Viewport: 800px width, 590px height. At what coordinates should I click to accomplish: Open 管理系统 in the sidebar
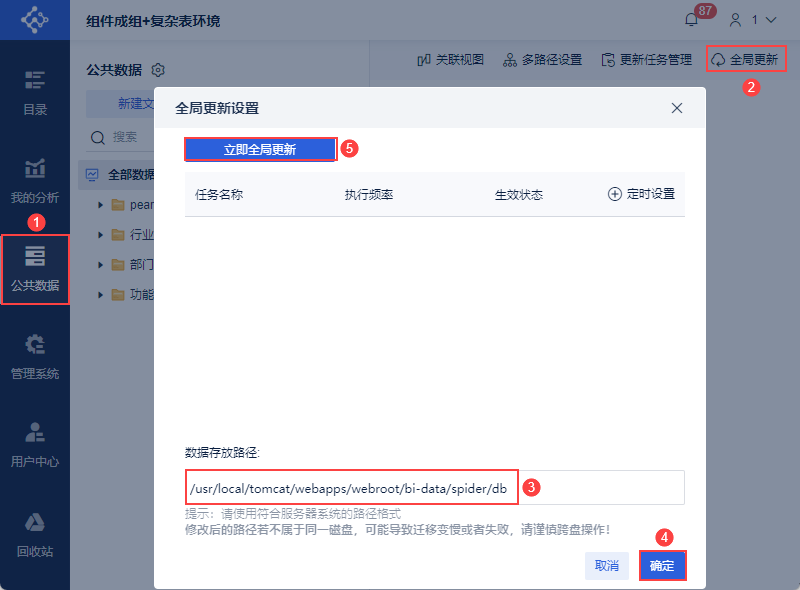pos(35,357)
